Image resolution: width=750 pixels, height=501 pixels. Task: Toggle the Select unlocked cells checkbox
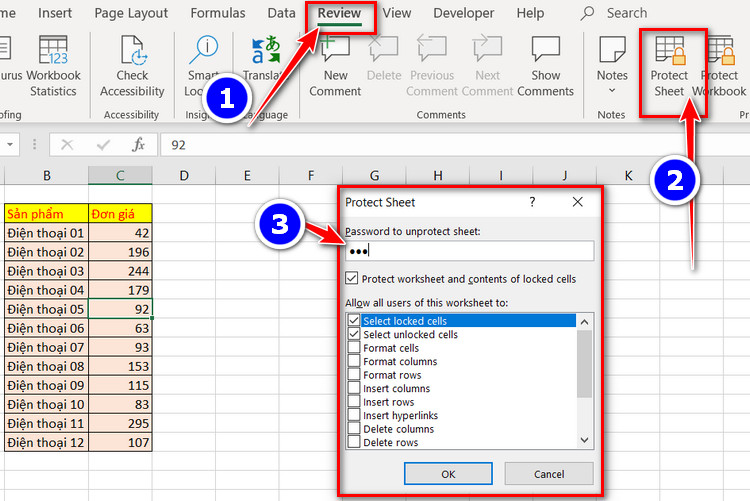tap(354, 334)
